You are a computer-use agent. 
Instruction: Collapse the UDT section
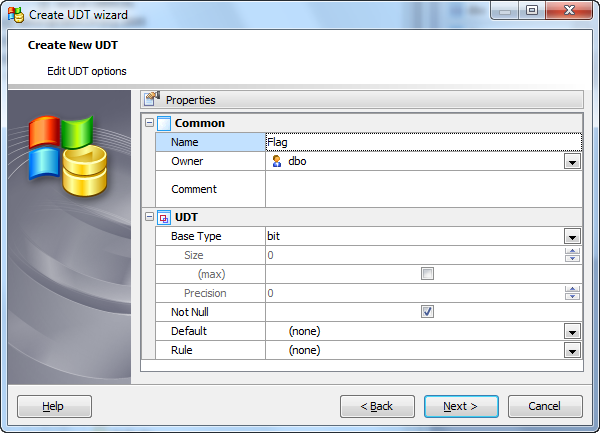(x=150, y=217)
